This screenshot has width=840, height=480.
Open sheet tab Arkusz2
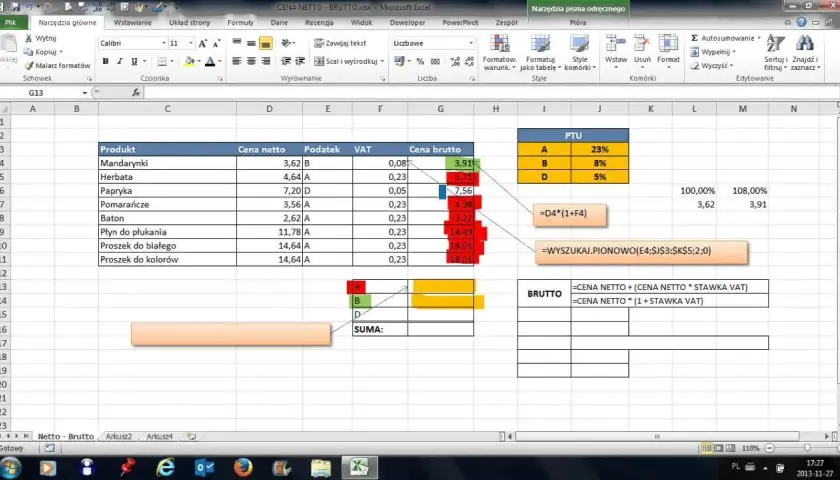[118, 437]
